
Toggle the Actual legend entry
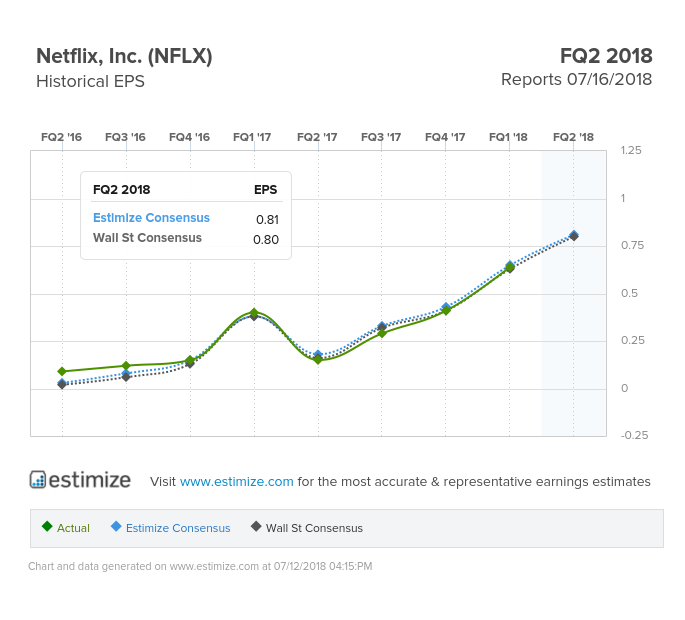(x=66, y=528)
